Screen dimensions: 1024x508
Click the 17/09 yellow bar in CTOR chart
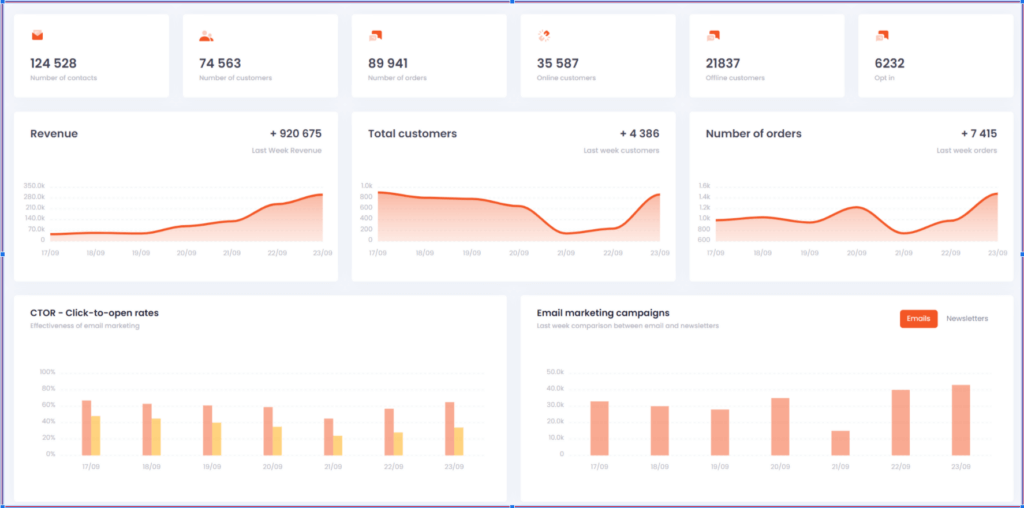click(95, 436)
